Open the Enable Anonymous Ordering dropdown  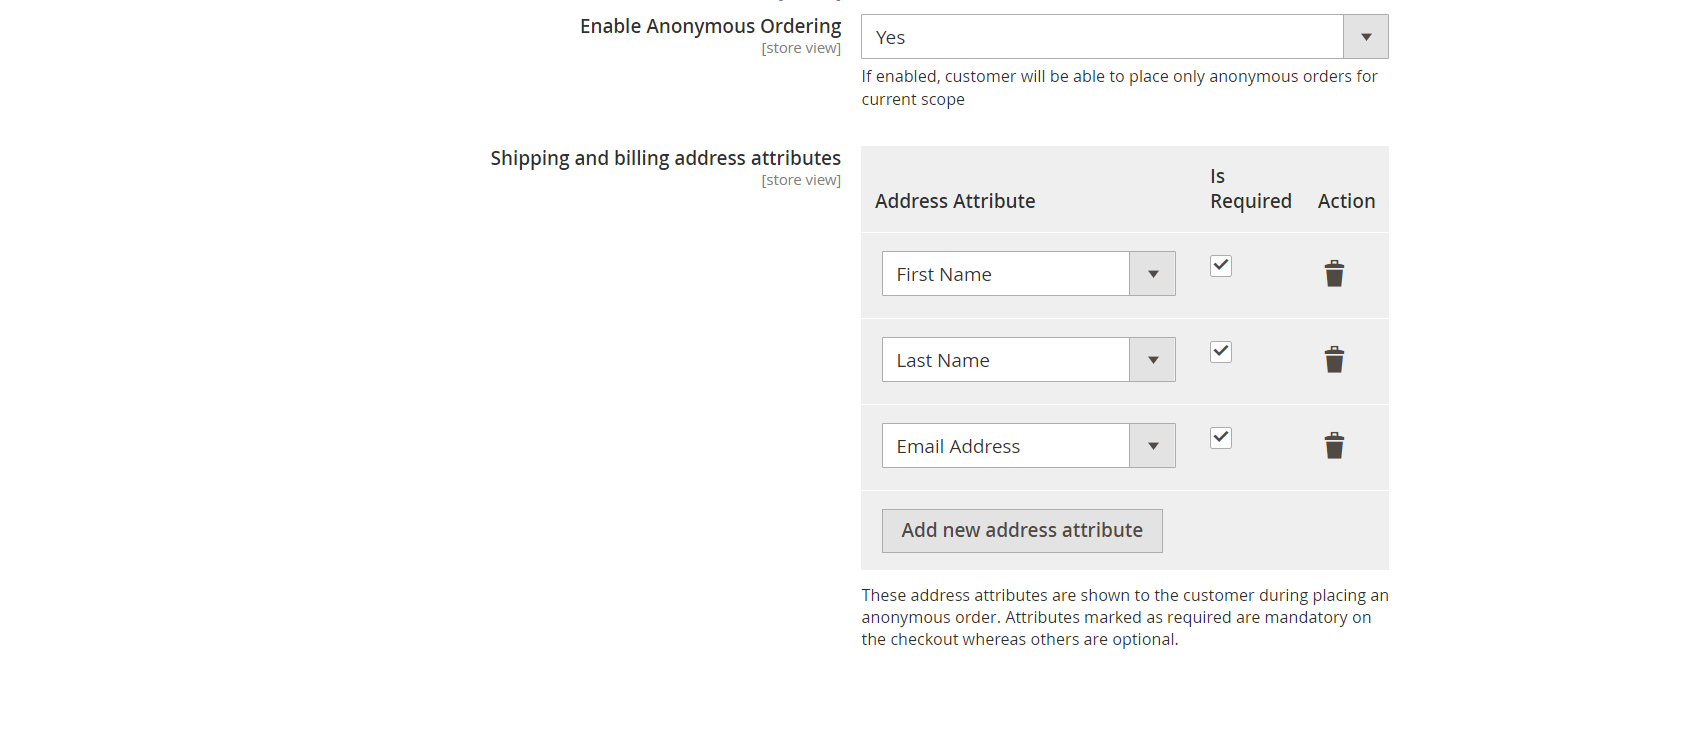coord(1124,37)
